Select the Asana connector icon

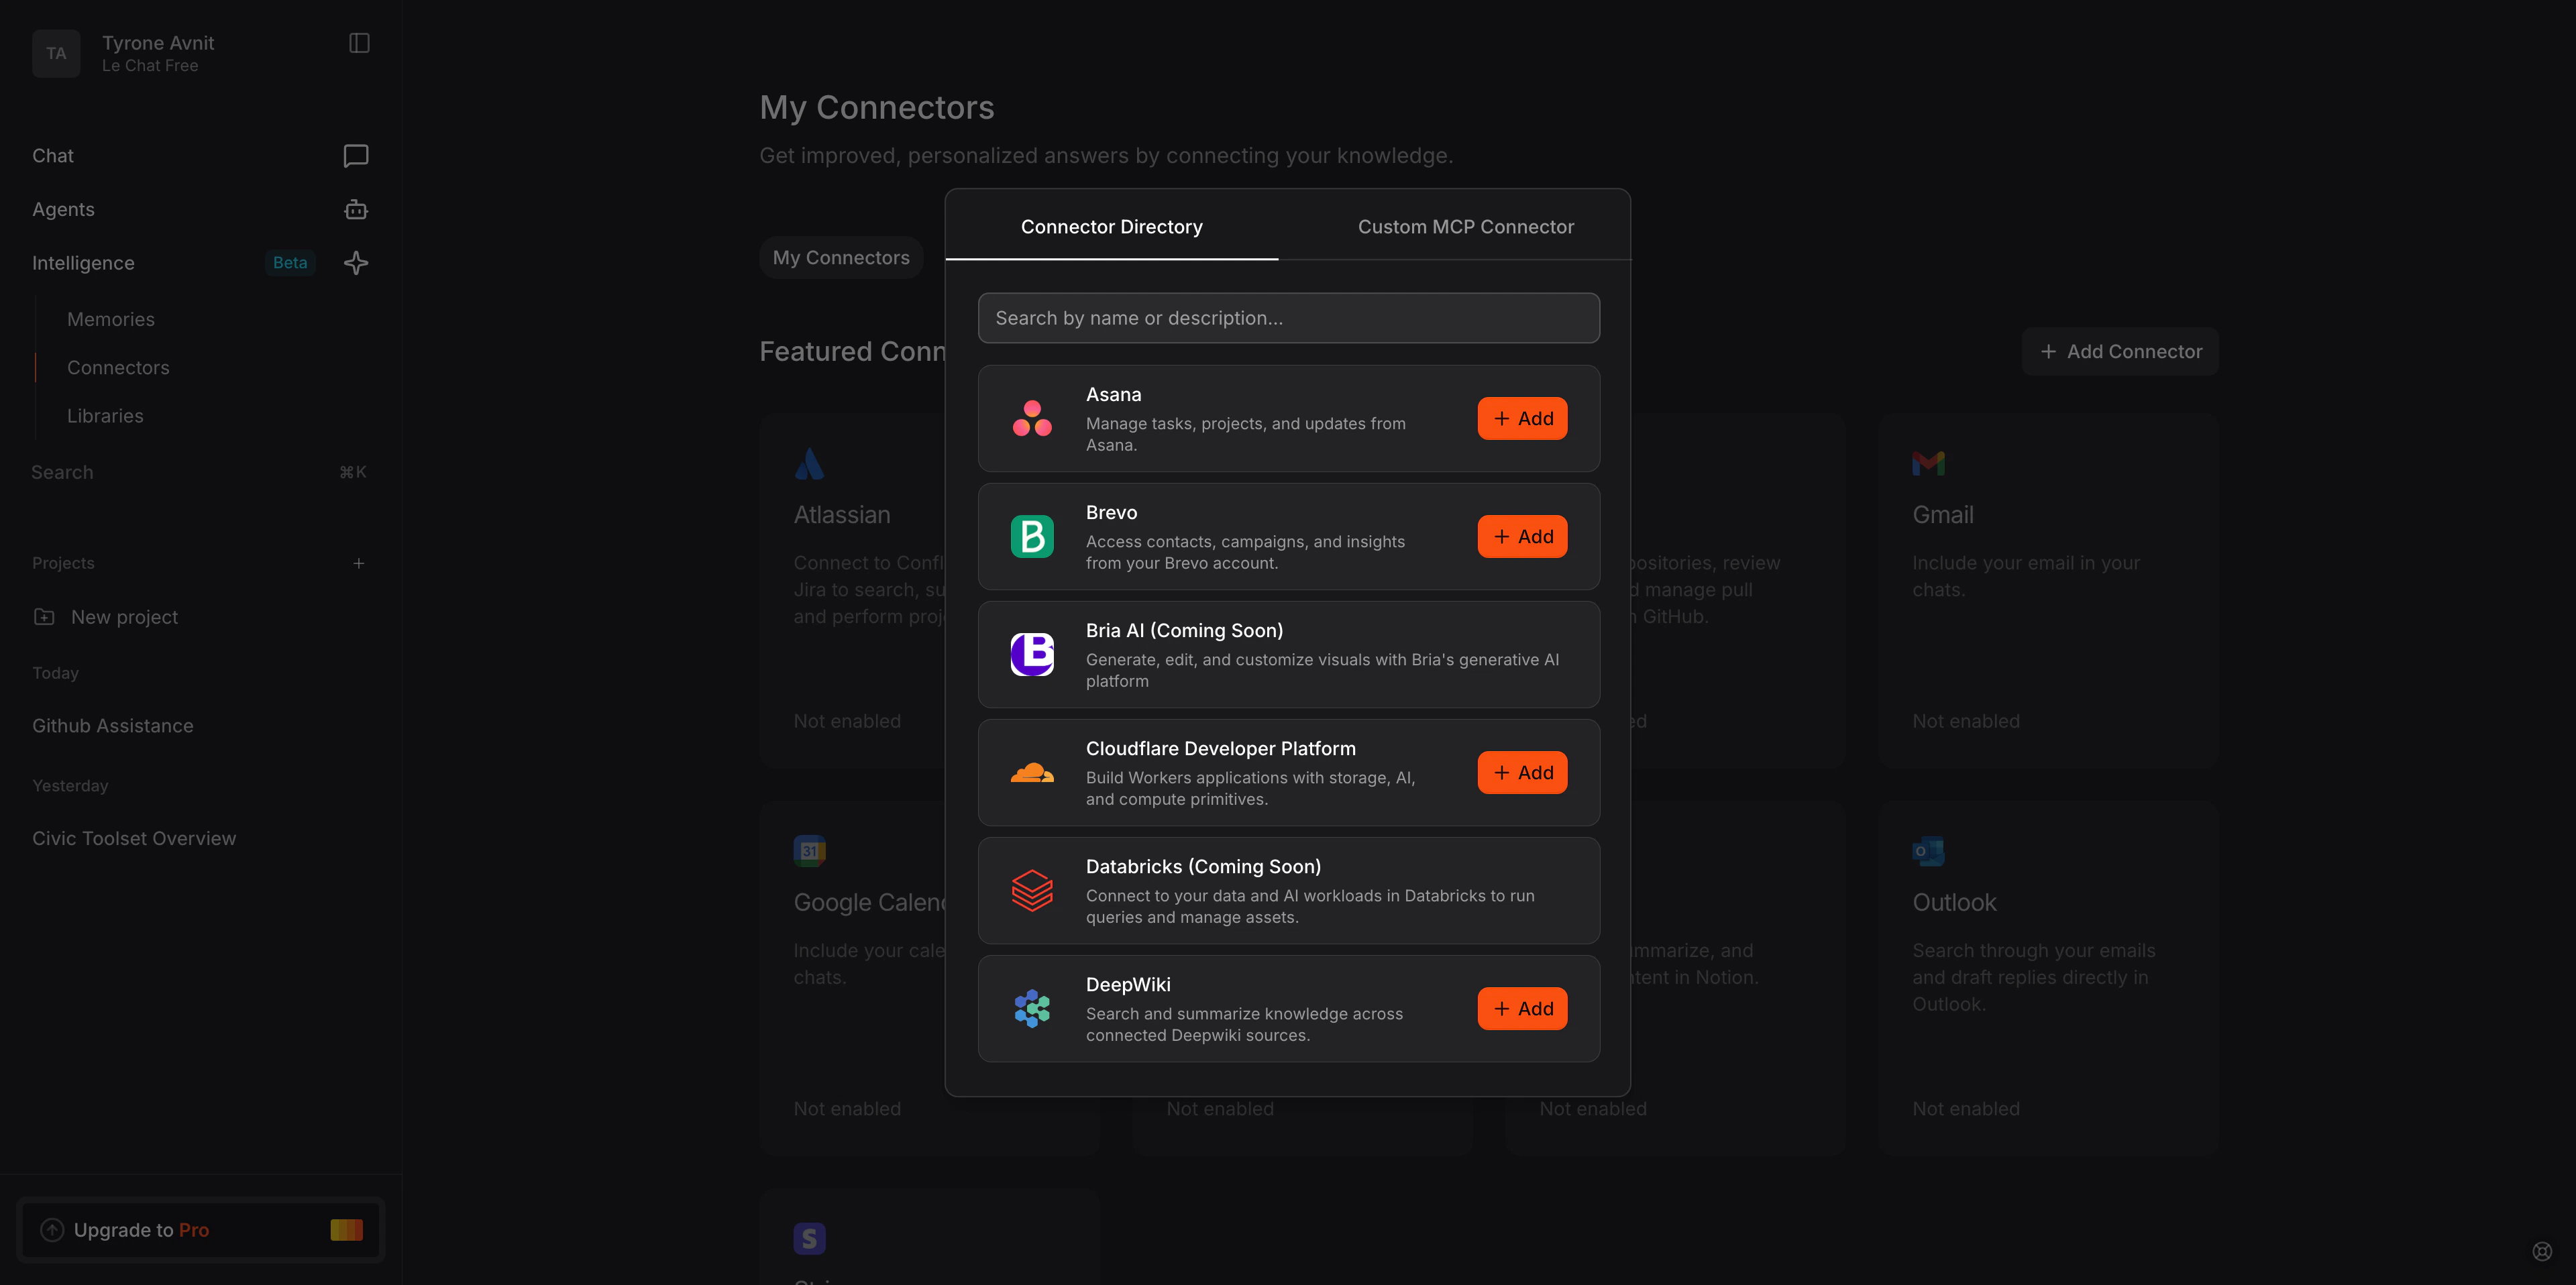coord(1032,418)
